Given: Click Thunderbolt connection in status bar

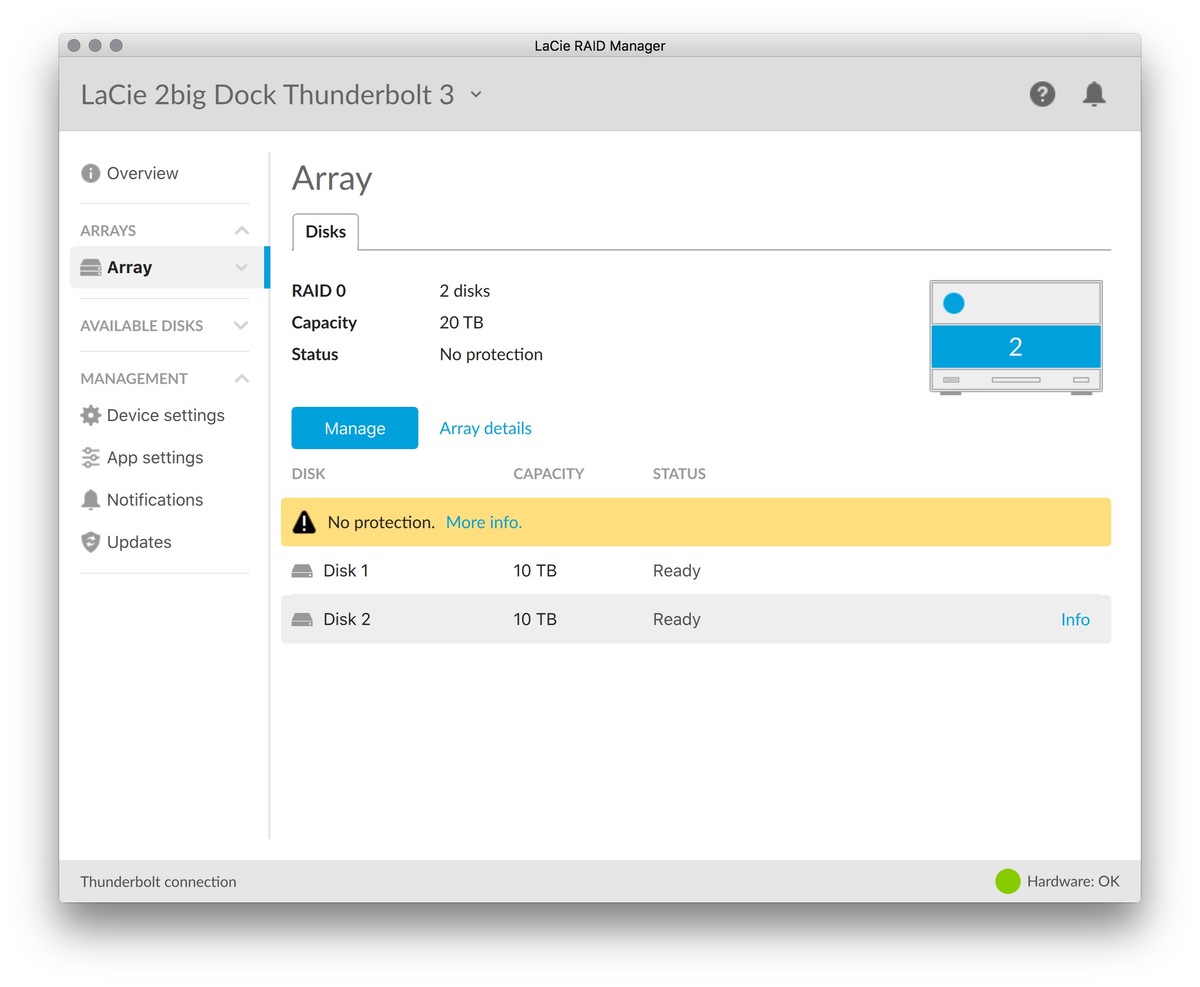Looking at the screenshot, I should (158, 882).
